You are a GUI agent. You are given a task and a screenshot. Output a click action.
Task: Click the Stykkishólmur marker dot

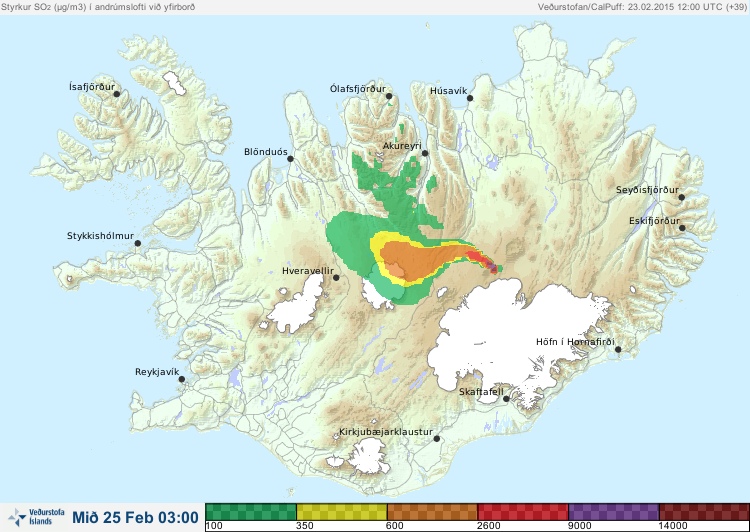[x=138, y=244]
